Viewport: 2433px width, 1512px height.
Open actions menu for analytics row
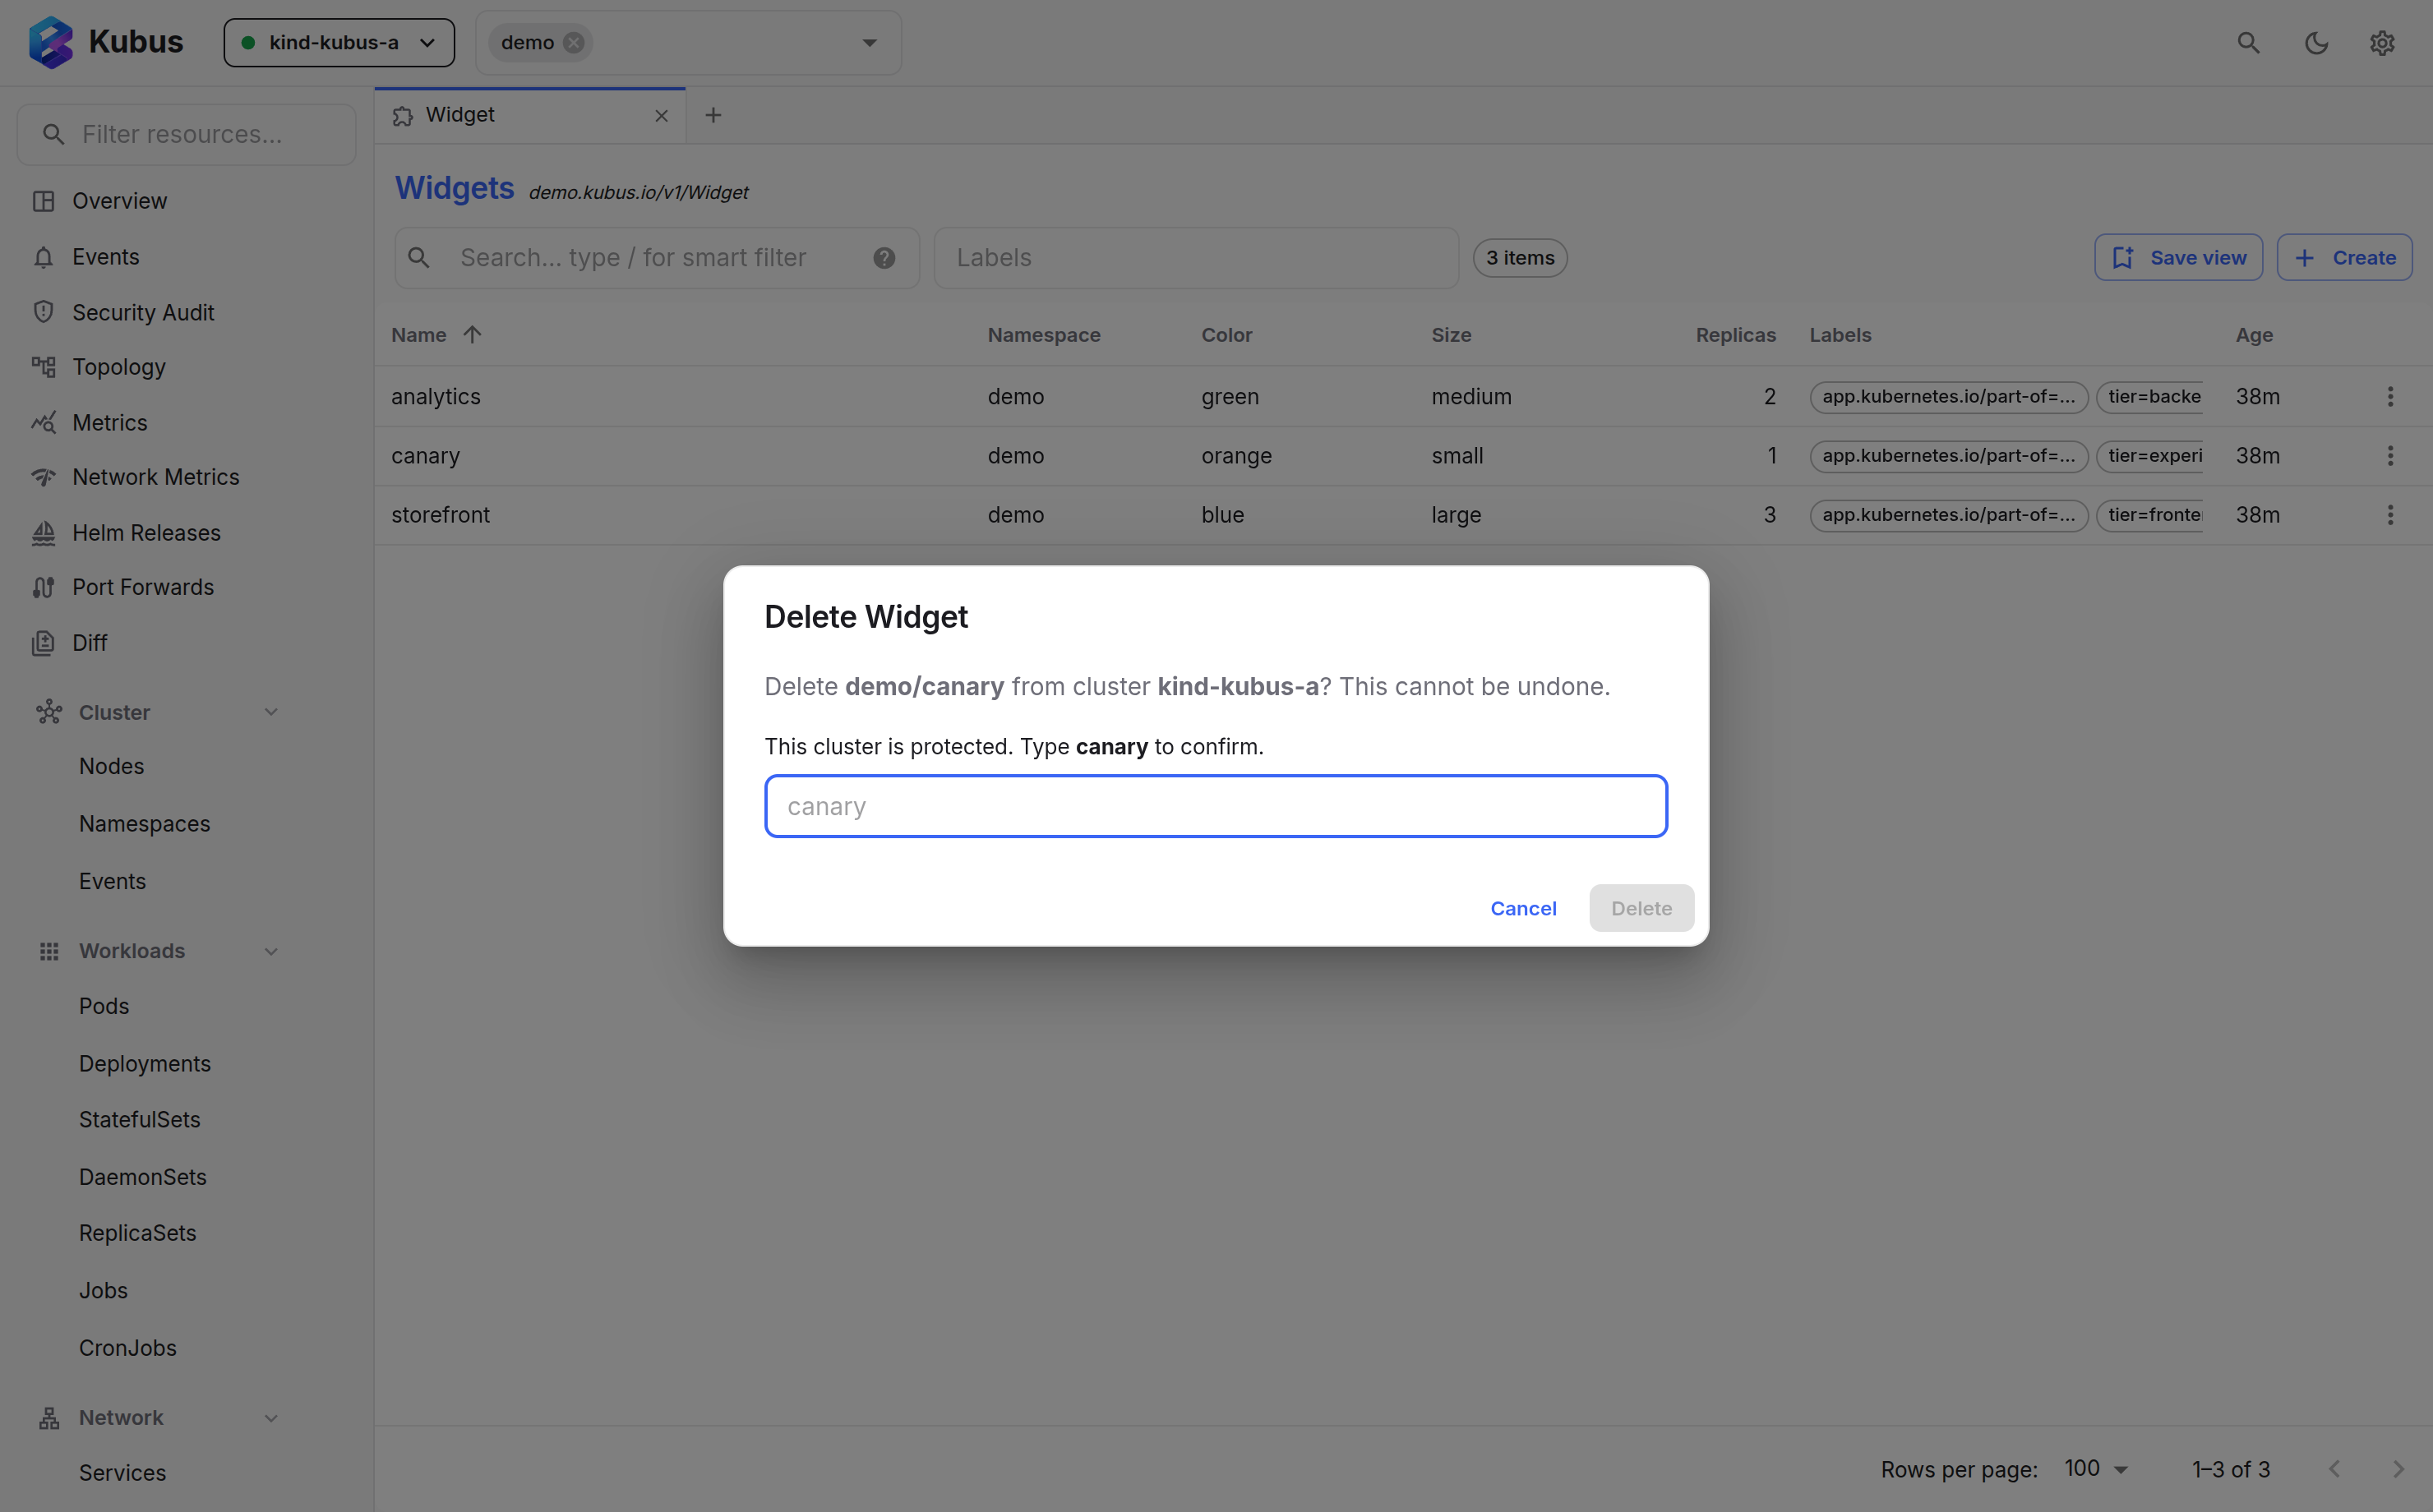[x=2391, y=396]
